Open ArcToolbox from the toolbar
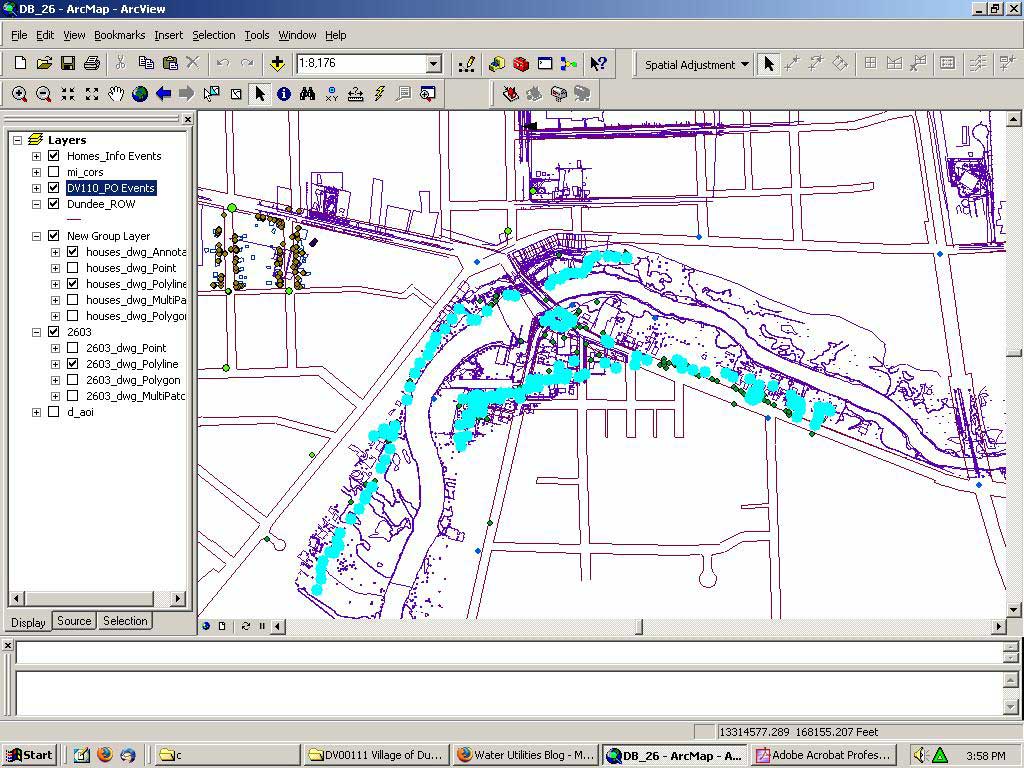 pos(521,64)
